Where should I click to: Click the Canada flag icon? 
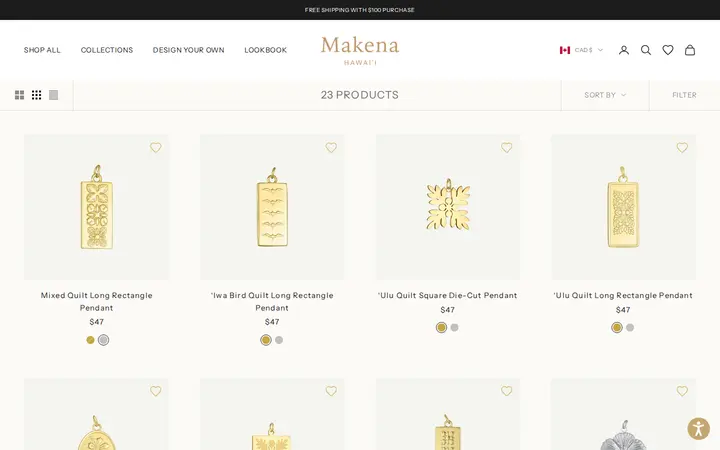click(565, 50)
